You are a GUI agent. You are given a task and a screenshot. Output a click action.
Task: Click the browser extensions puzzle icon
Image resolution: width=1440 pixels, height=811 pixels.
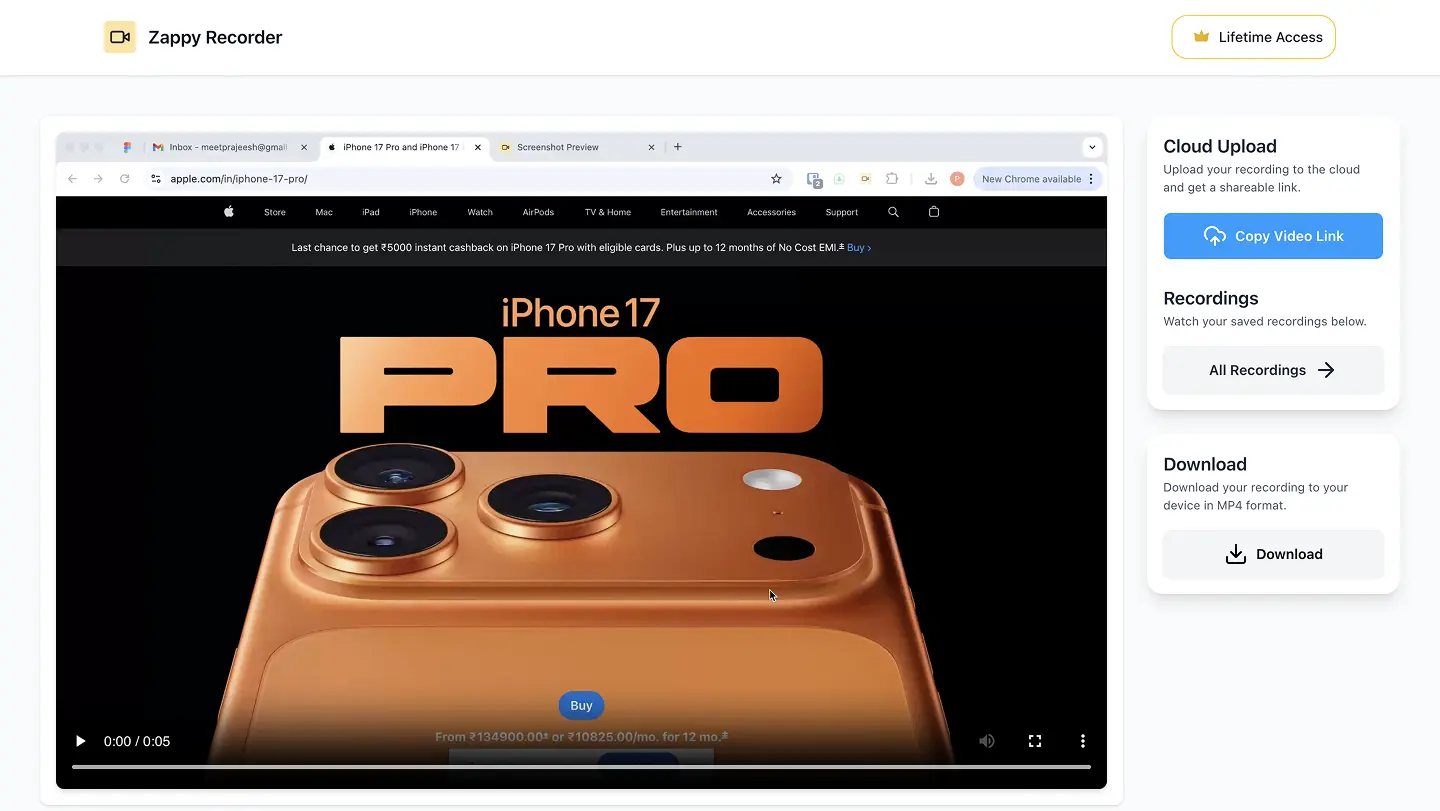(891, 178)
